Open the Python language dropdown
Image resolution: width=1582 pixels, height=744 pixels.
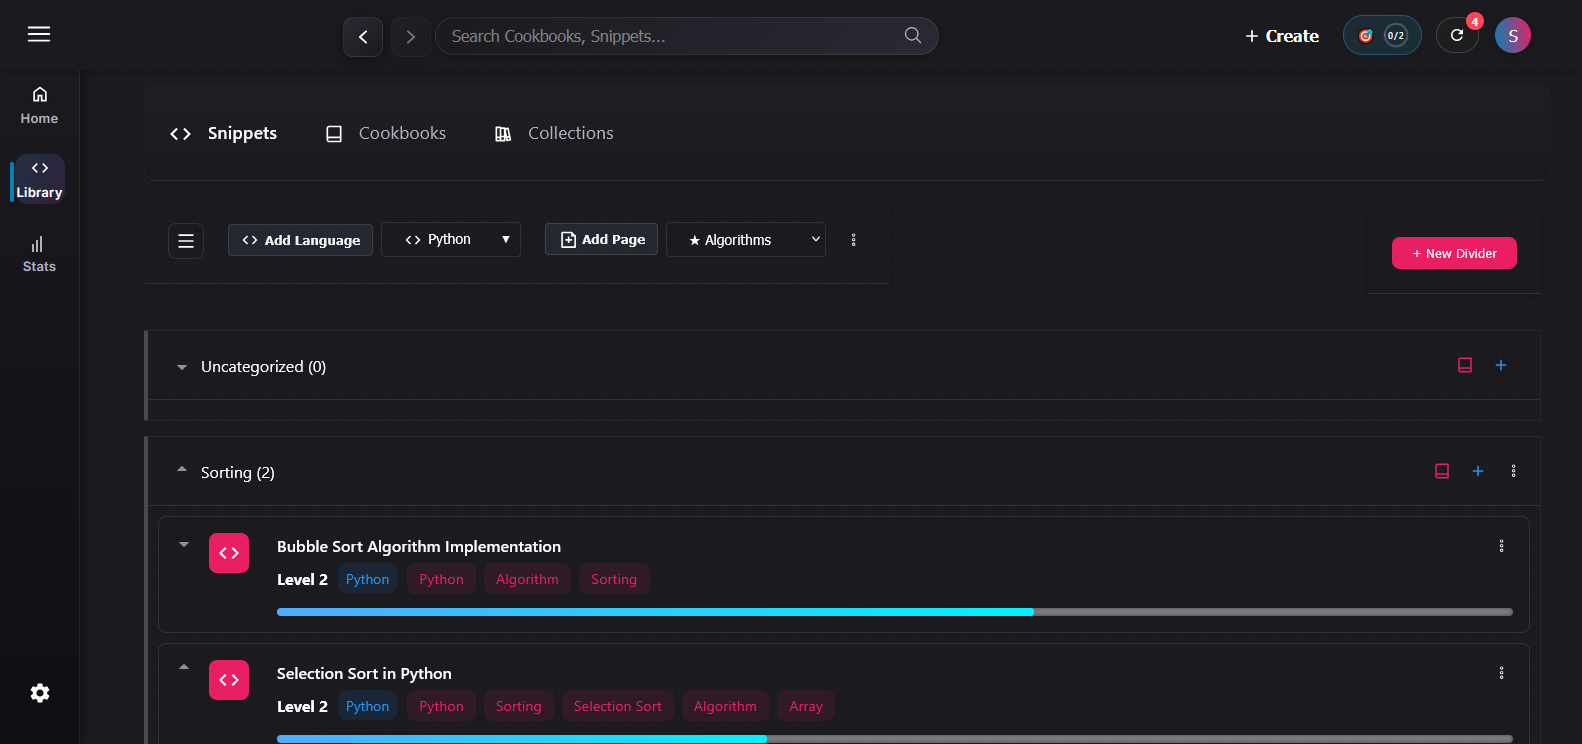(x=451, y=240)
